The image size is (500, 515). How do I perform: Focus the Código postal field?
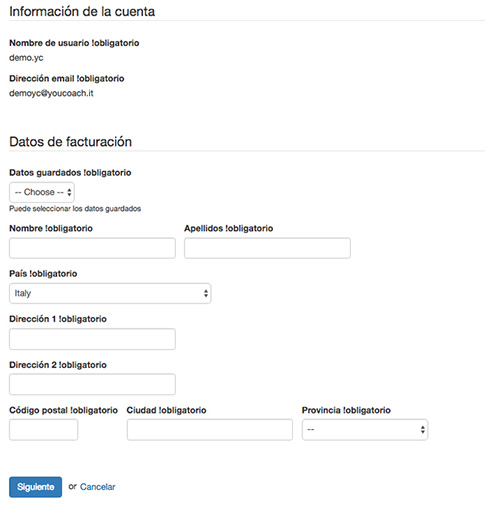click(43, 430)
